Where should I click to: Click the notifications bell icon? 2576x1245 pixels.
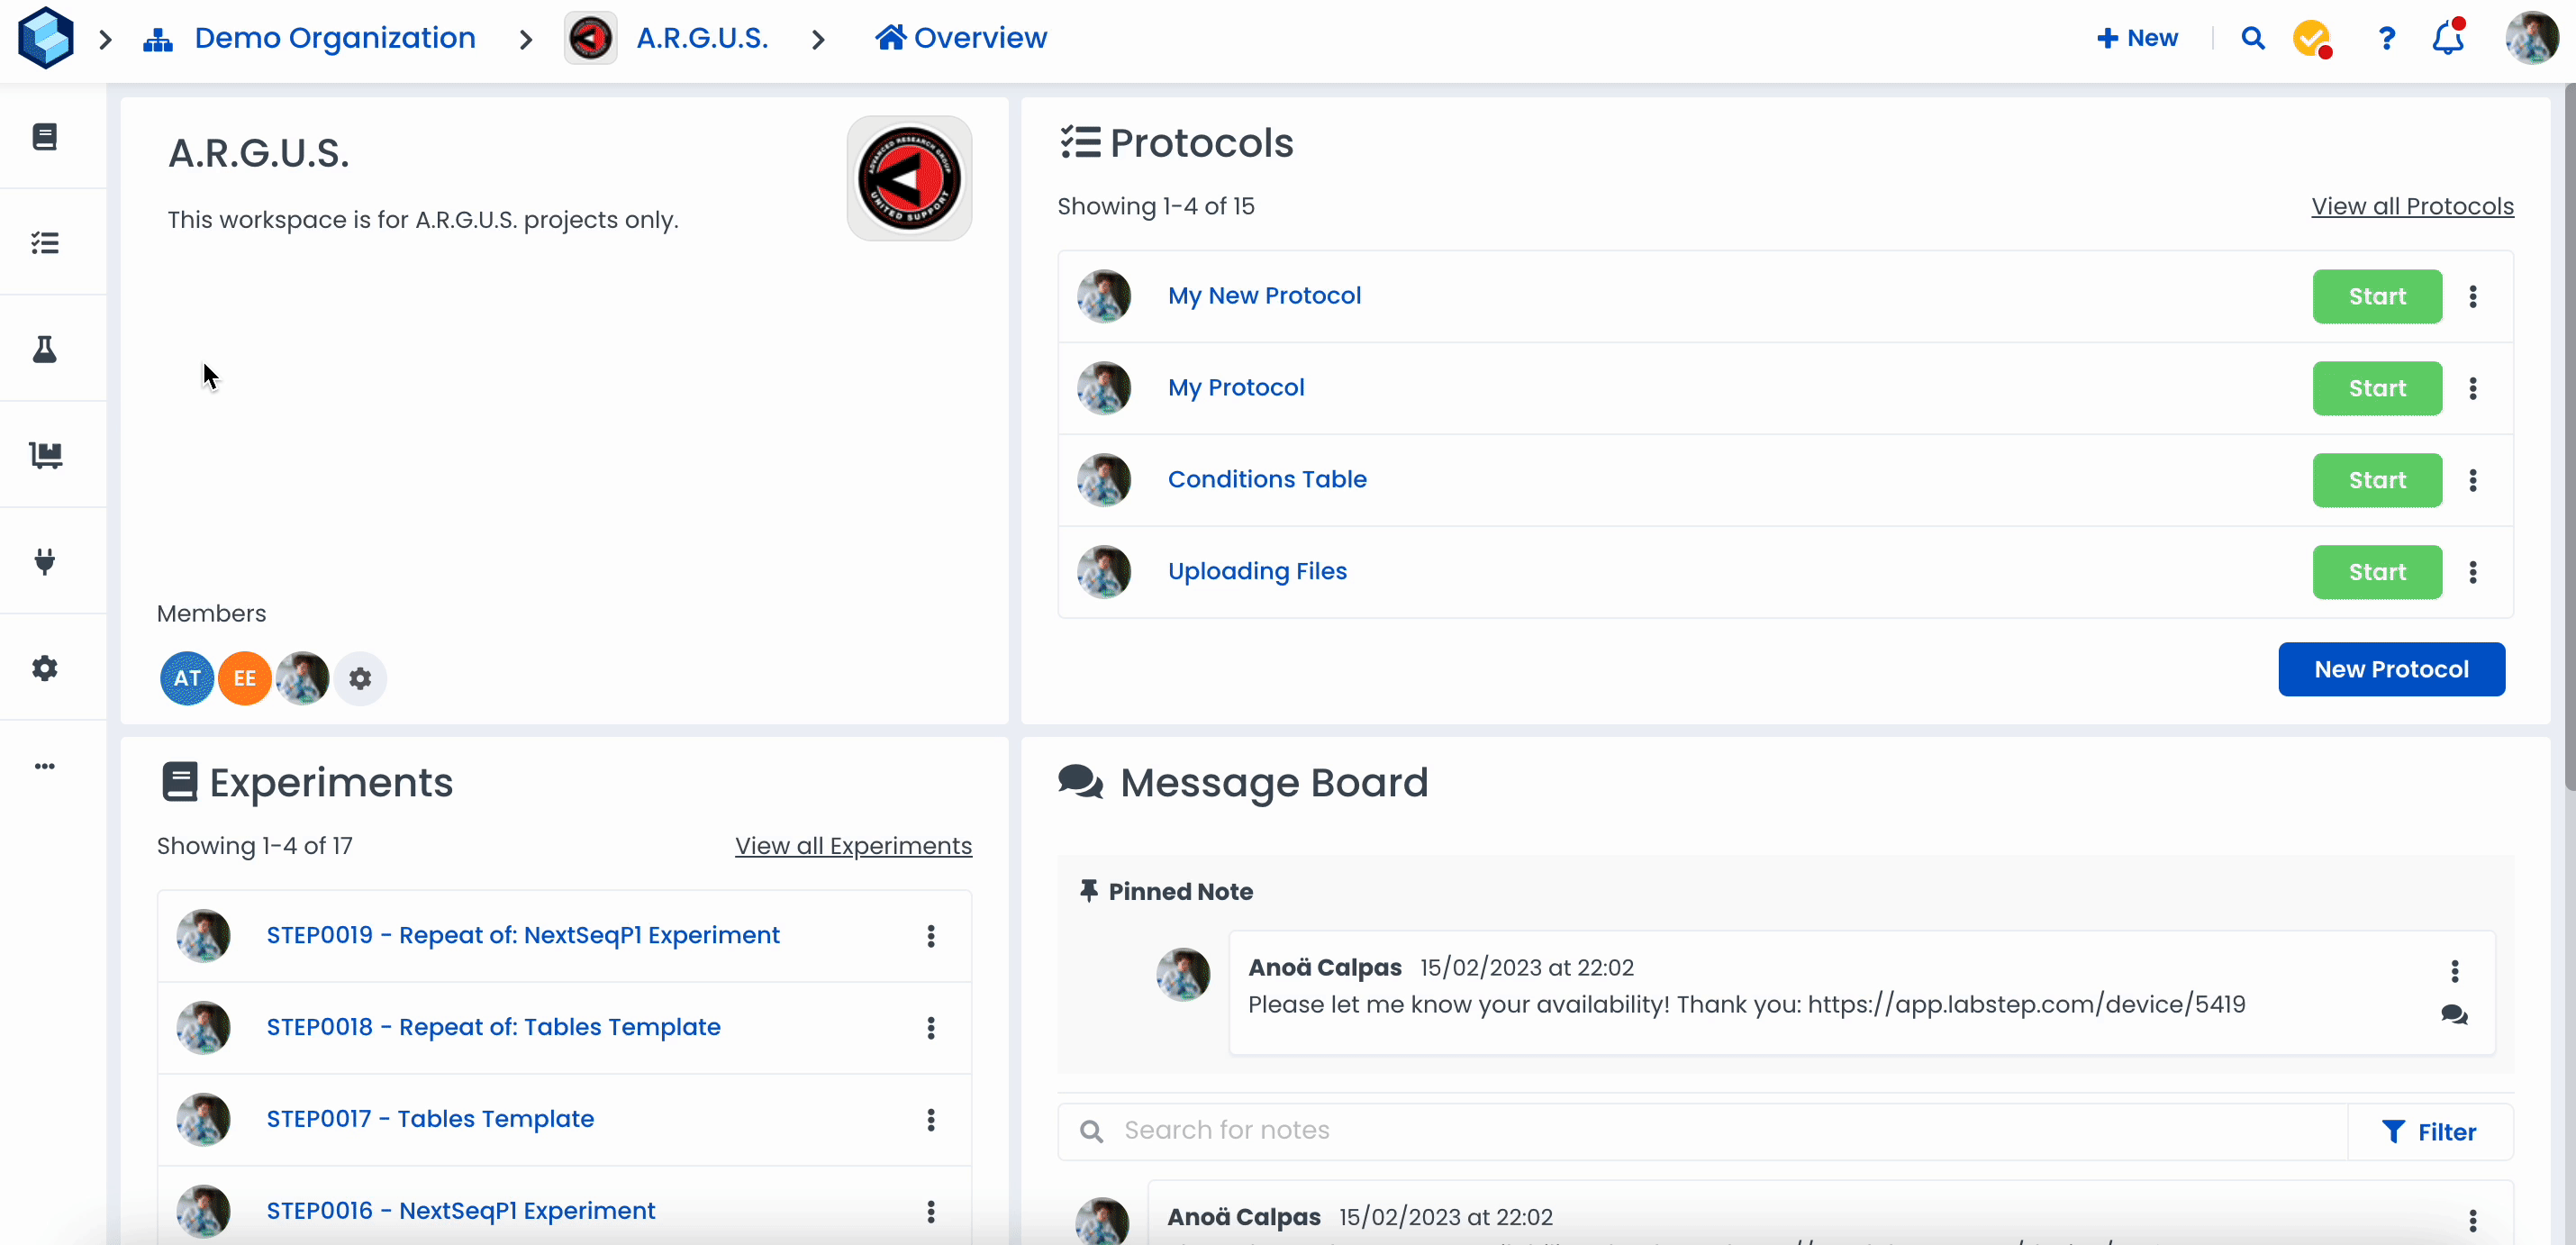2447,38
